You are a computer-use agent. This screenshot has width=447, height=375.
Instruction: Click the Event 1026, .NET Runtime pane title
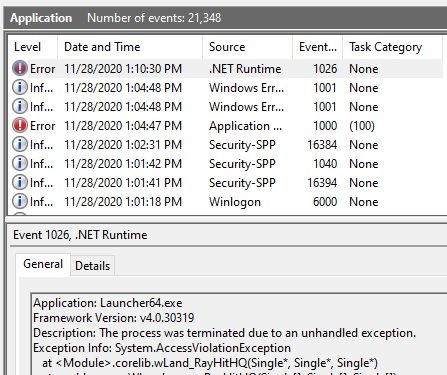point(80,235)
